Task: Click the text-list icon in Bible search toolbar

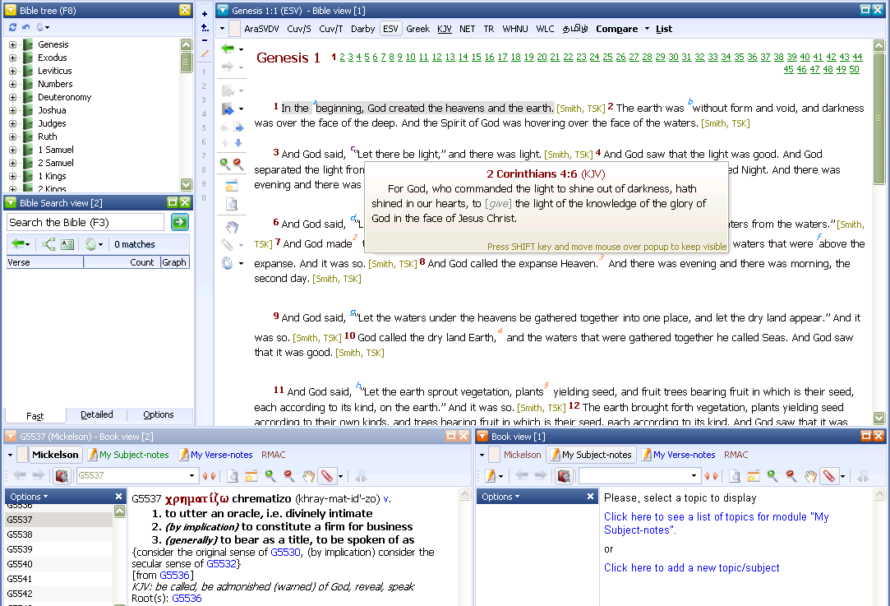Action: pos(68,245)
